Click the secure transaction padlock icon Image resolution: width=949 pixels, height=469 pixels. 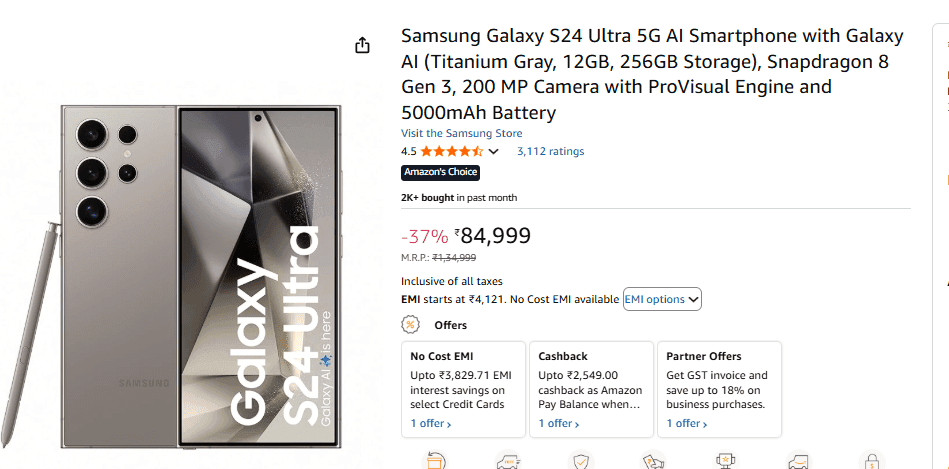point(872,461)
